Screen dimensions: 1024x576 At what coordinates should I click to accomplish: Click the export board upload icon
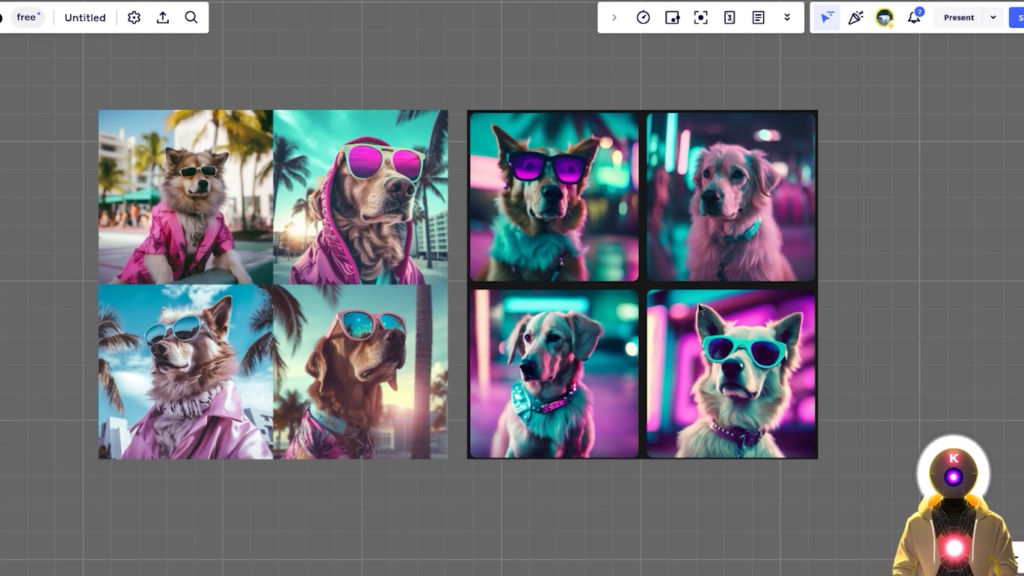tap(163, 17)
